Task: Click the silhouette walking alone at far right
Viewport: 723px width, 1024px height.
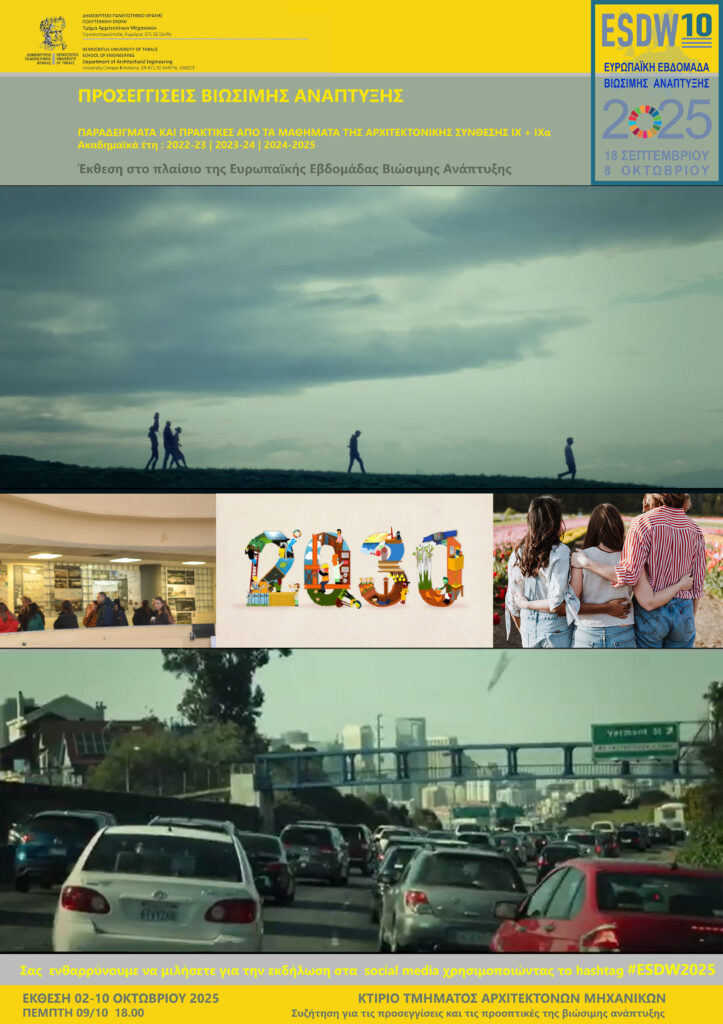Action: [568, 458]
